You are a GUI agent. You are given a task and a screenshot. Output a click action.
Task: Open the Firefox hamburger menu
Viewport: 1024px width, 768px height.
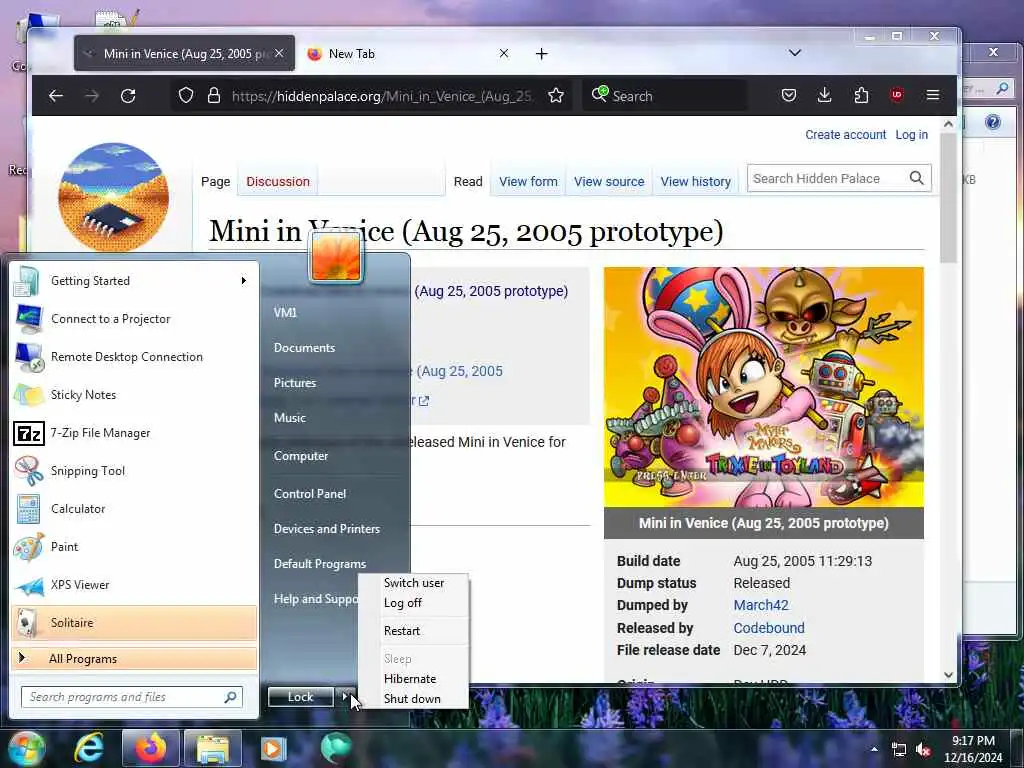coord(933,95)
